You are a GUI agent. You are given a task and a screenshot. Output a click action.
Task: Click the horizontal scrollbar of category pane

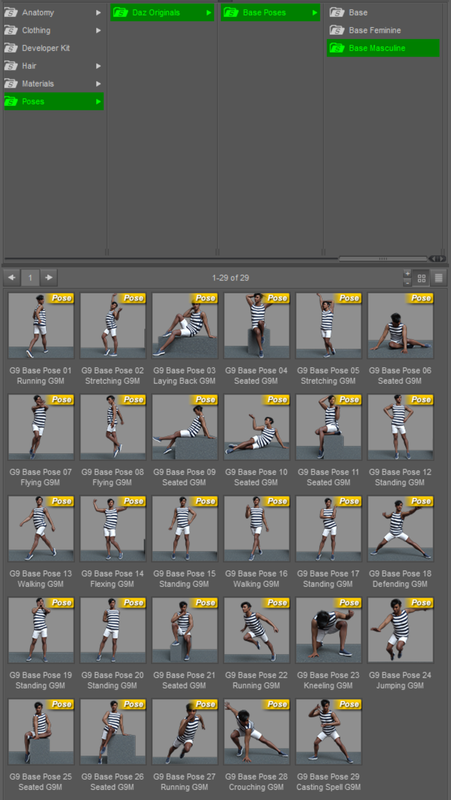383,259
